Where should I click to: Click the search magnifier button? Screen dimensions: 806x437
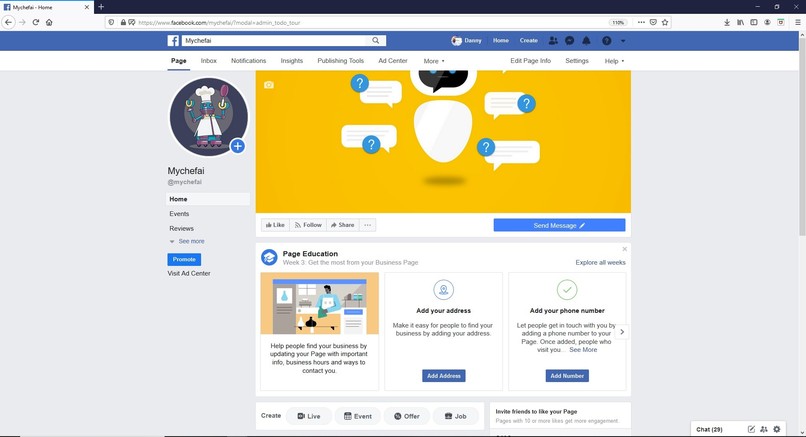376,41
